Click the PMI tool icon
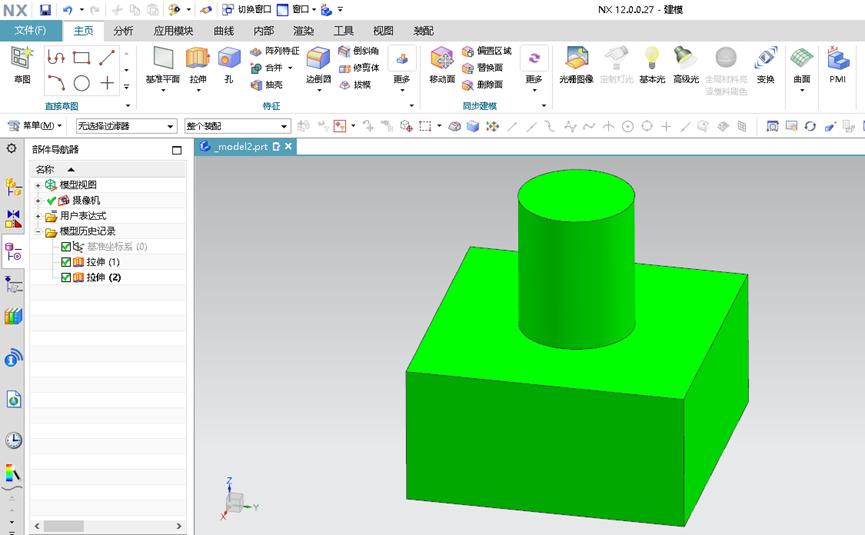This screenshot has height=535, width=865. 837,65
